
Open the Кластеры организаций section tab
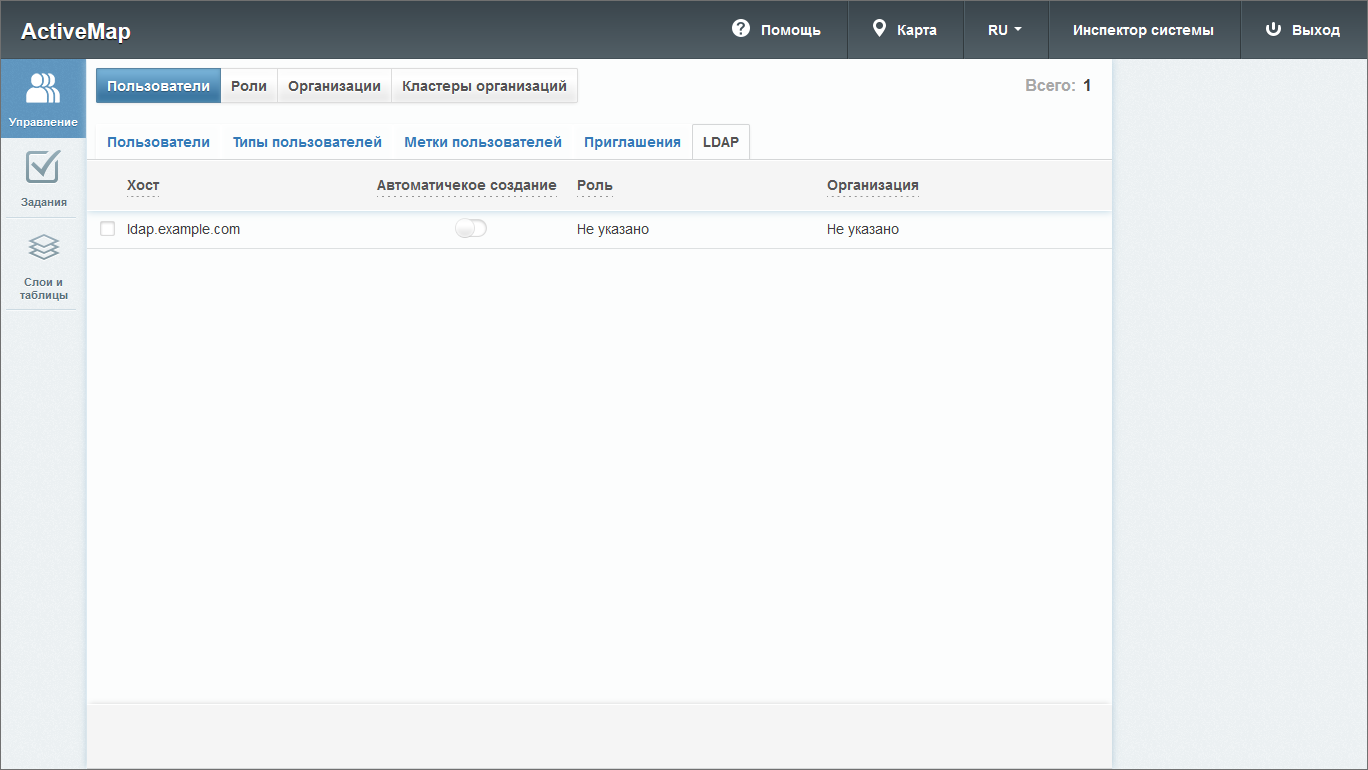click(x=484, y=86)
